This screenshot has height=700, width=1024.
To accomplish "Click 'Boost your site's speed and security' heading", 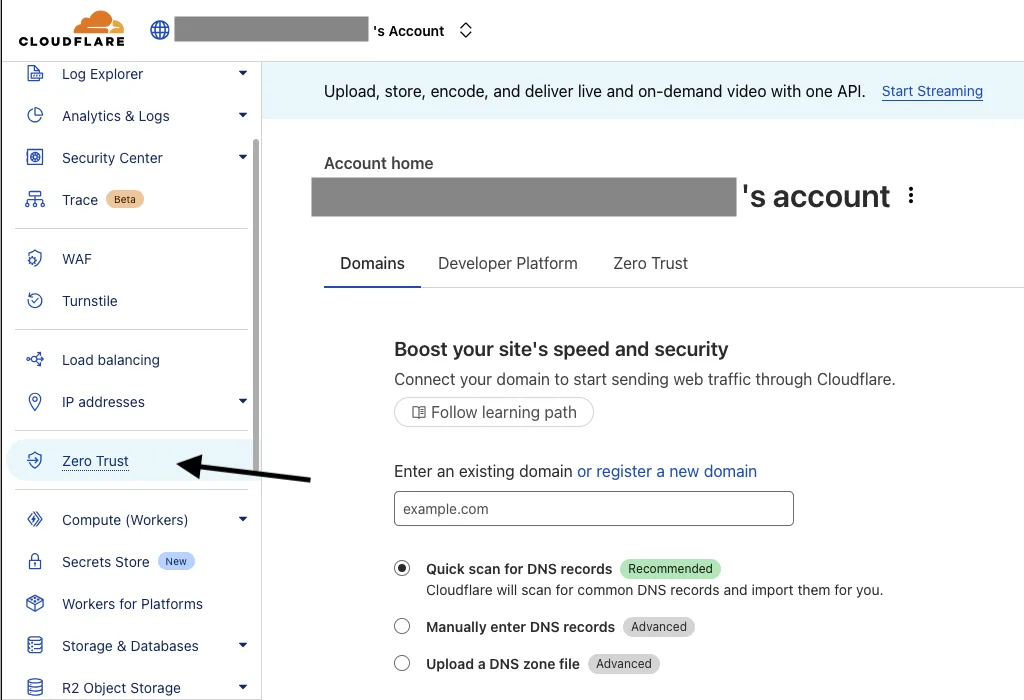I will [x=561, y=349].
